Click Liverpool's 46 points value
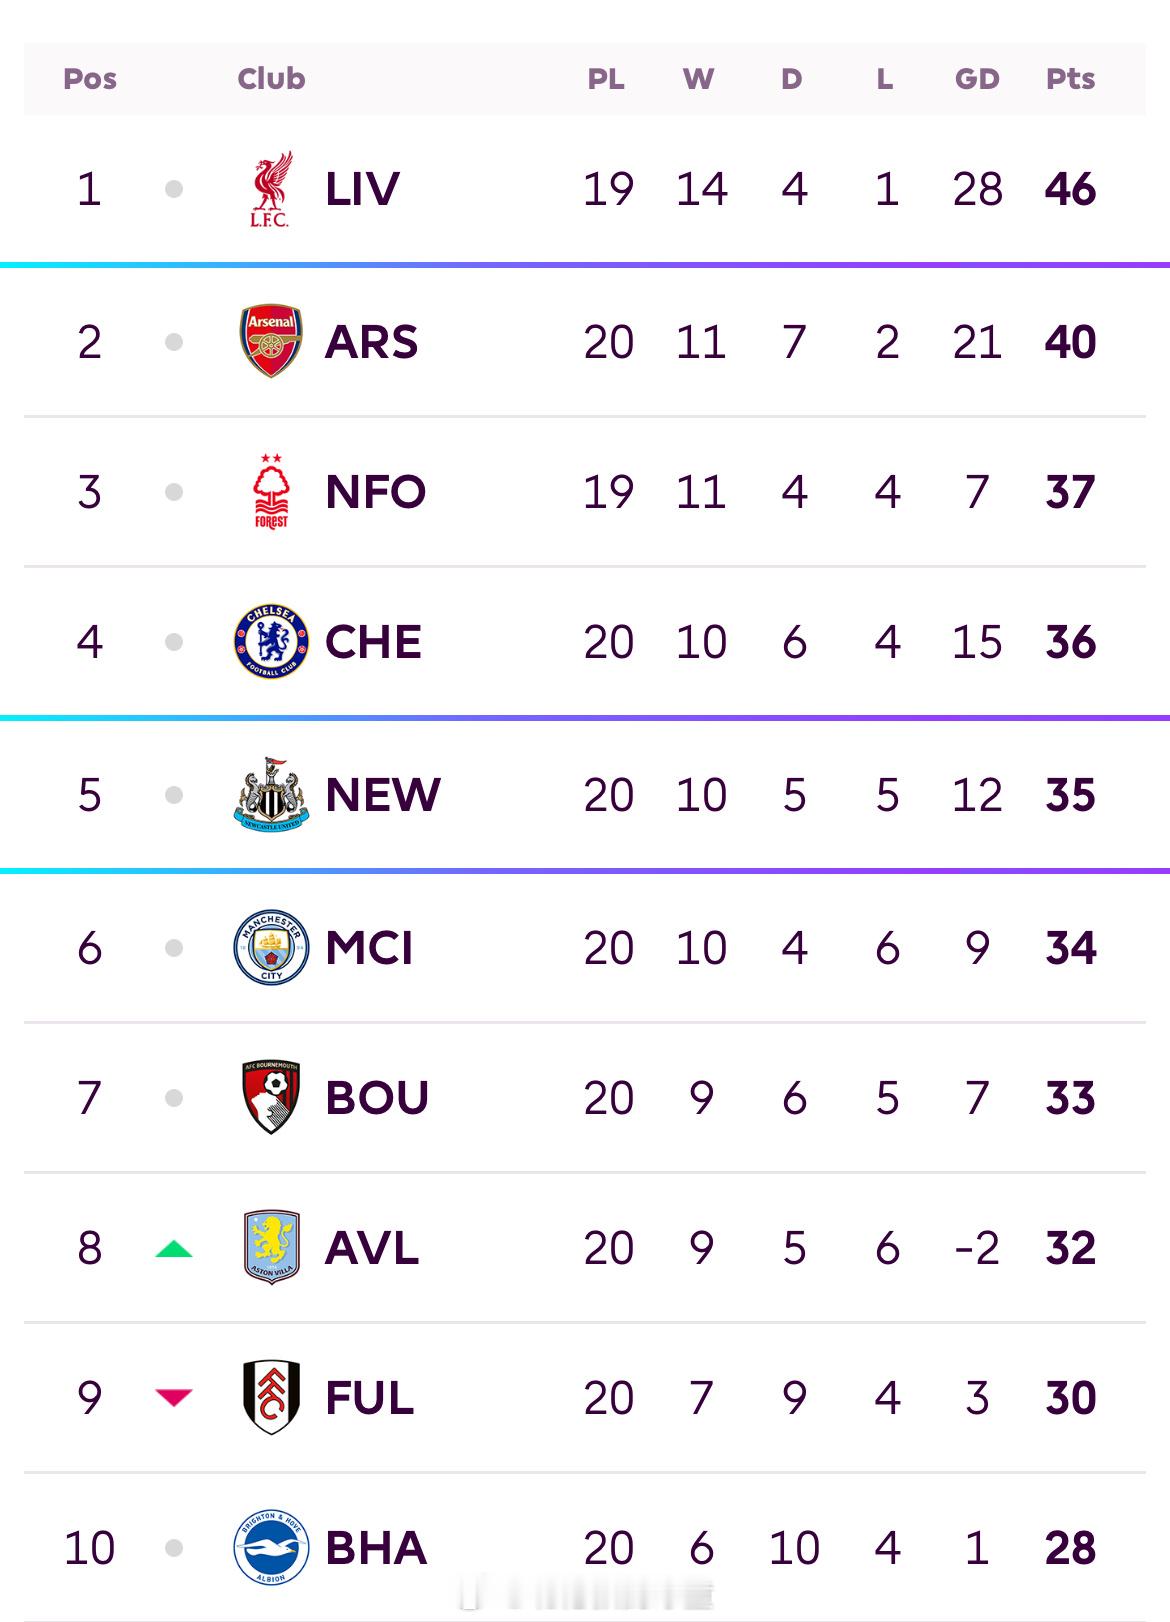 [1070, 189]
